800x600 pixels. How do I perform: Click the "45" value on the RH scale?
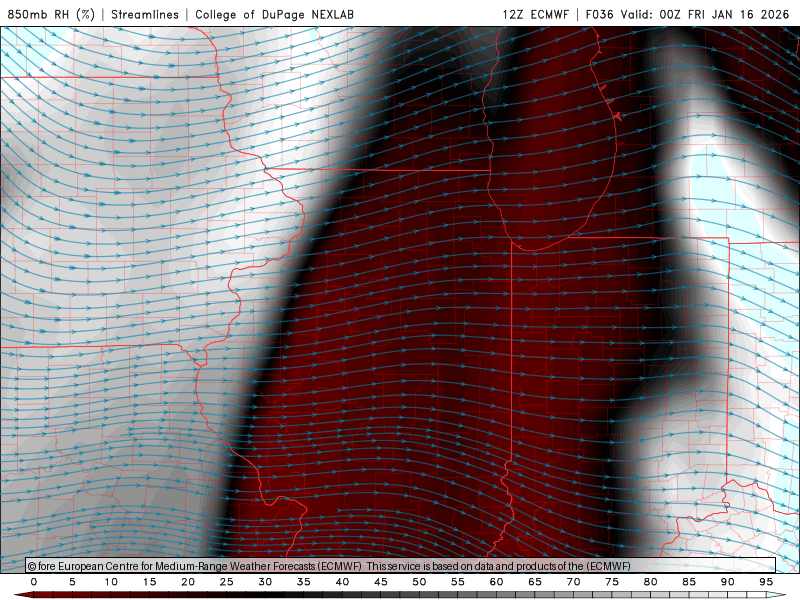click(381, 582)
